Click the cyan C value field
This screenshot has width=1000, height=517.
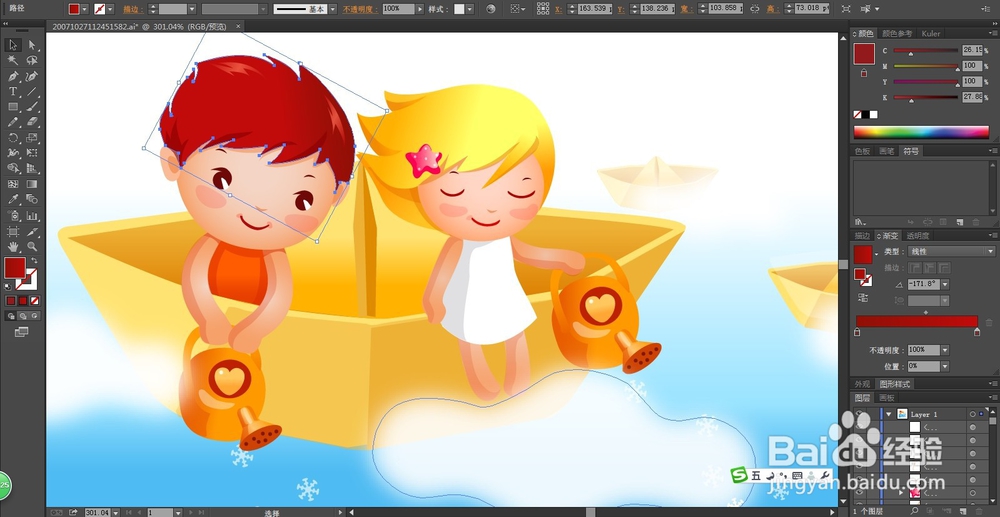tap(972, 50)
